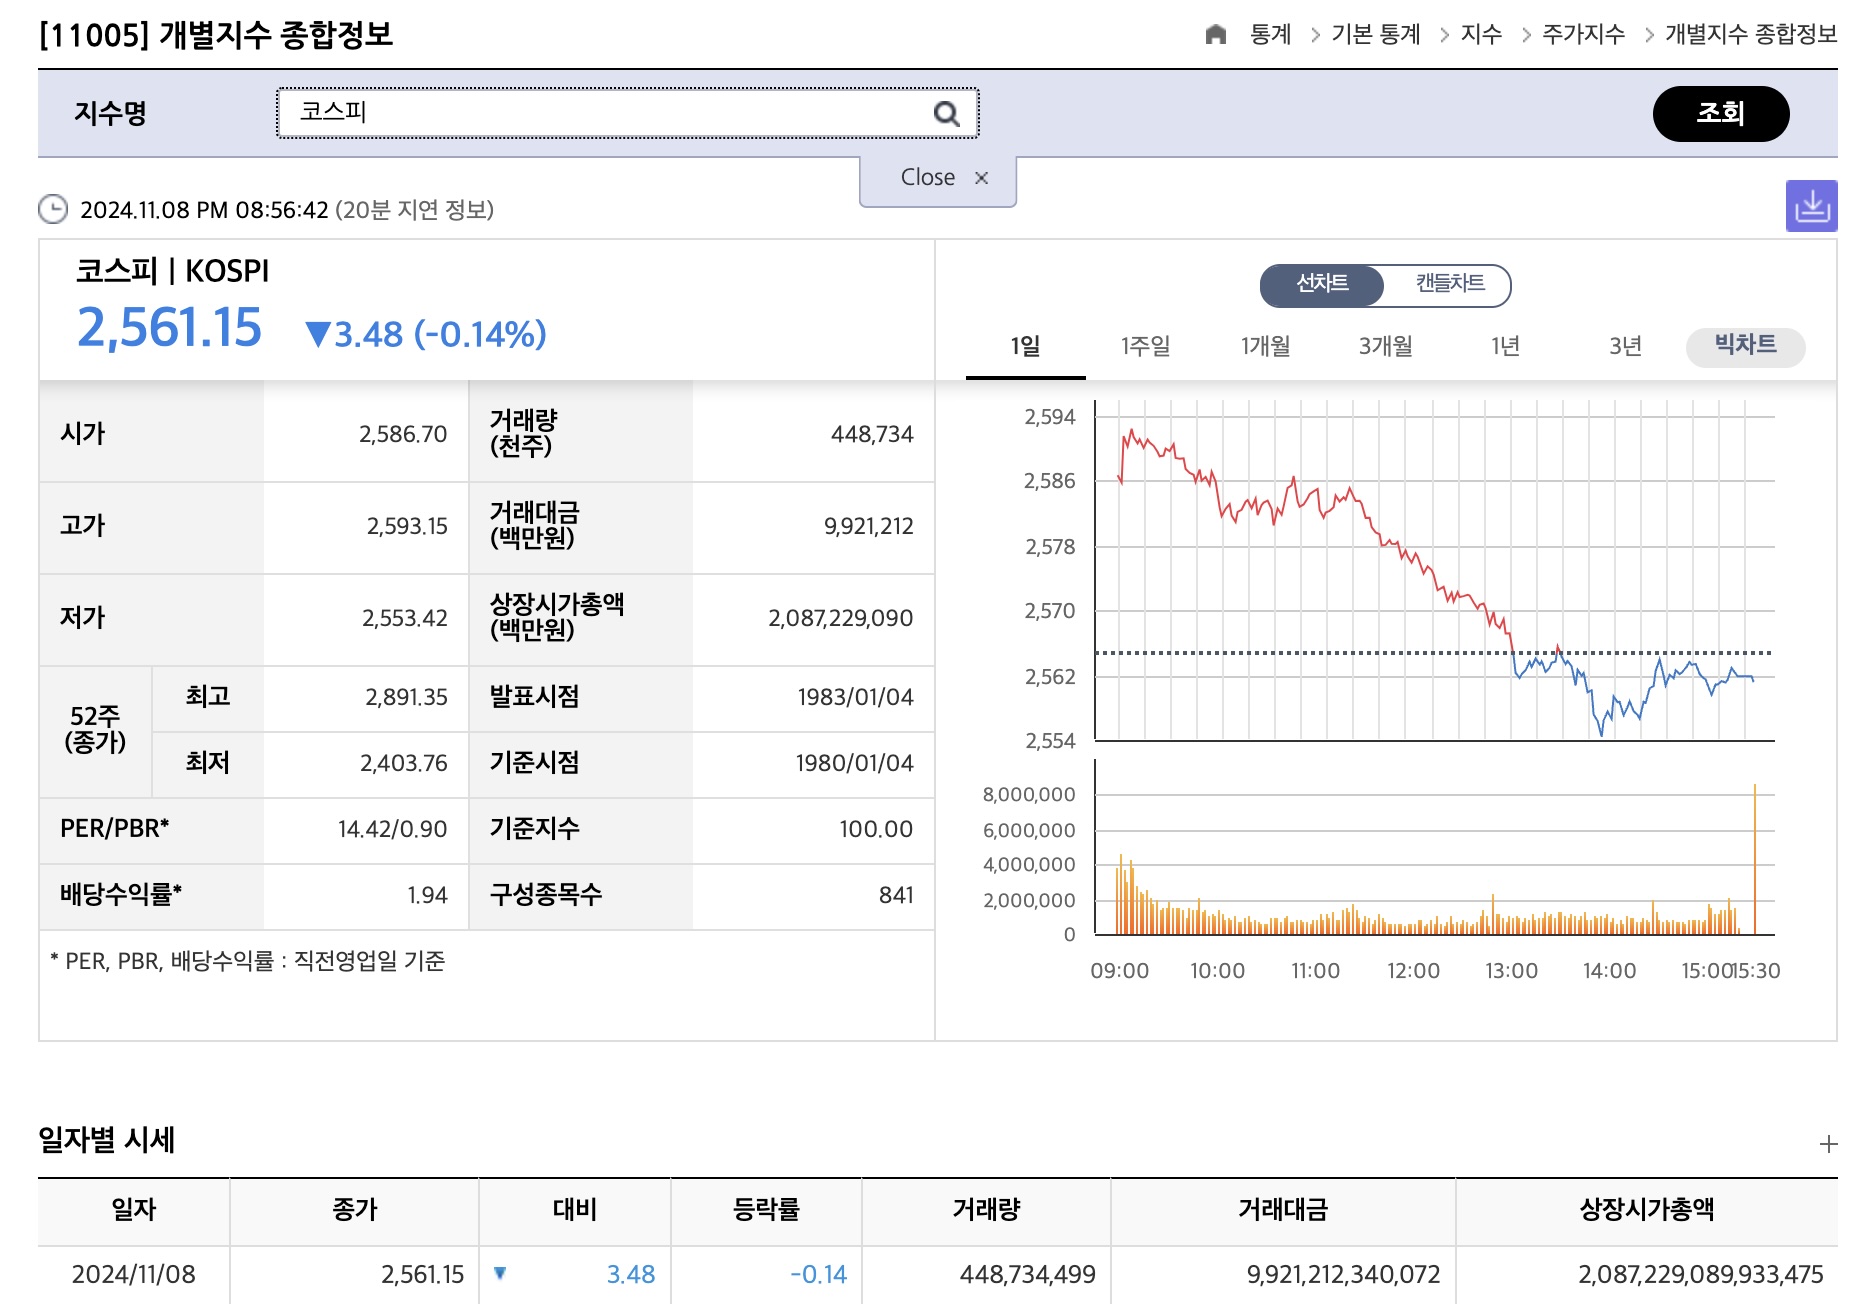Click the 52주 최저 value 2,403.76
1852x1304 pixels.
coord(404,763)
